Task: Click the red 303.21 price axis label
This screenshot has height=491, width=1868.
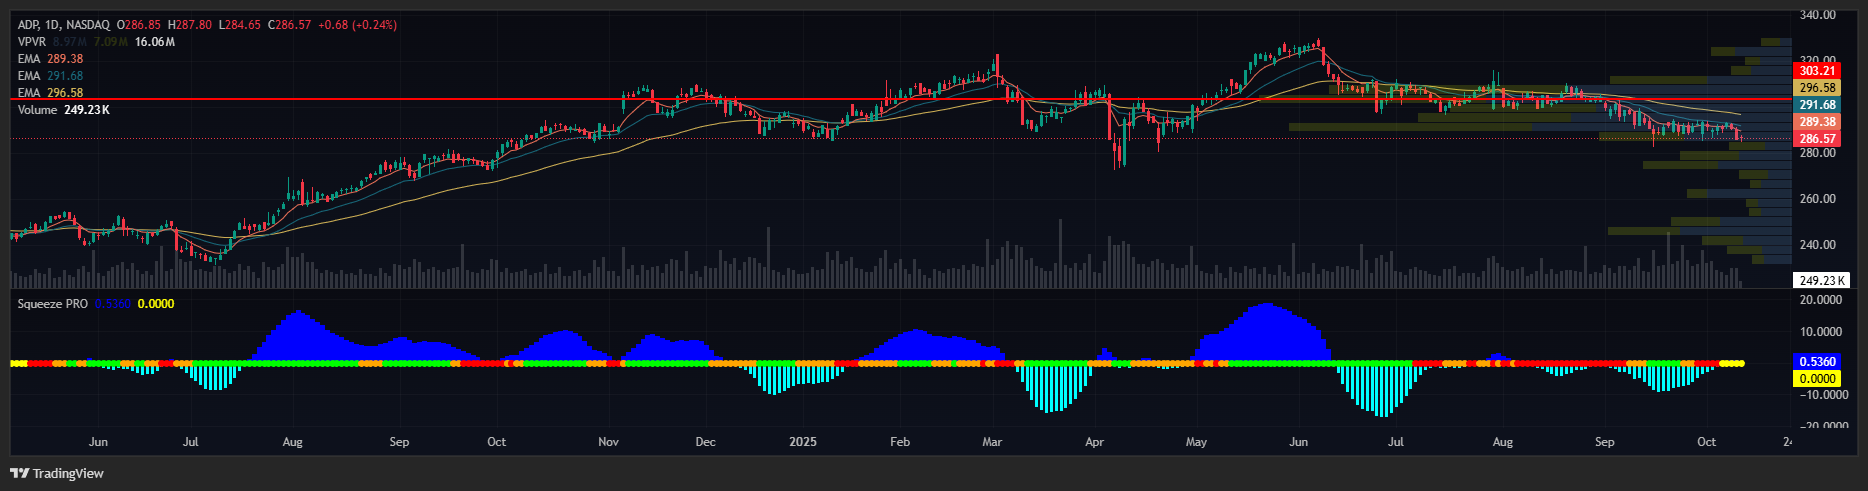Action: (1817, 70)
